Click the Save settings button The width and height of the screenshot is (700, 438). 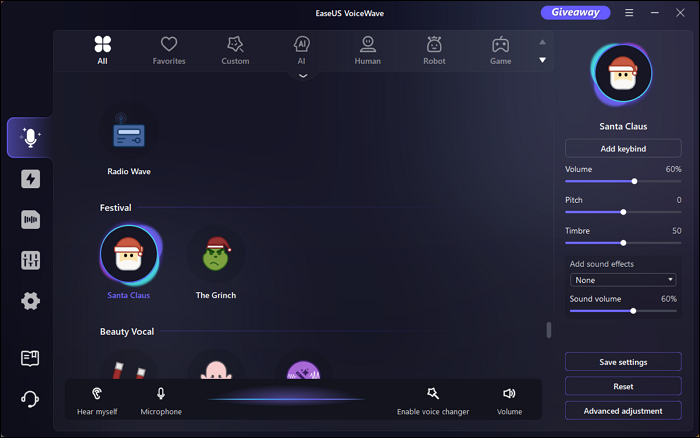(x=623, y=361)
